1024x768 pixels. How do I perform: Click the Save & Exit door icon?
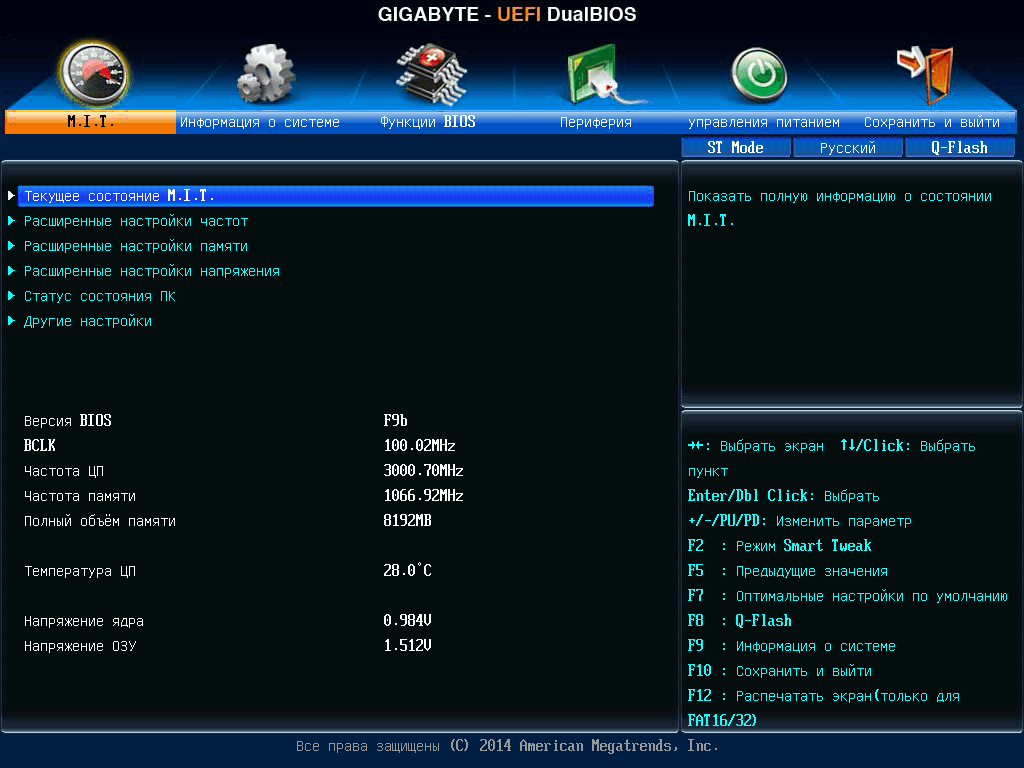[x=925, y=75]
